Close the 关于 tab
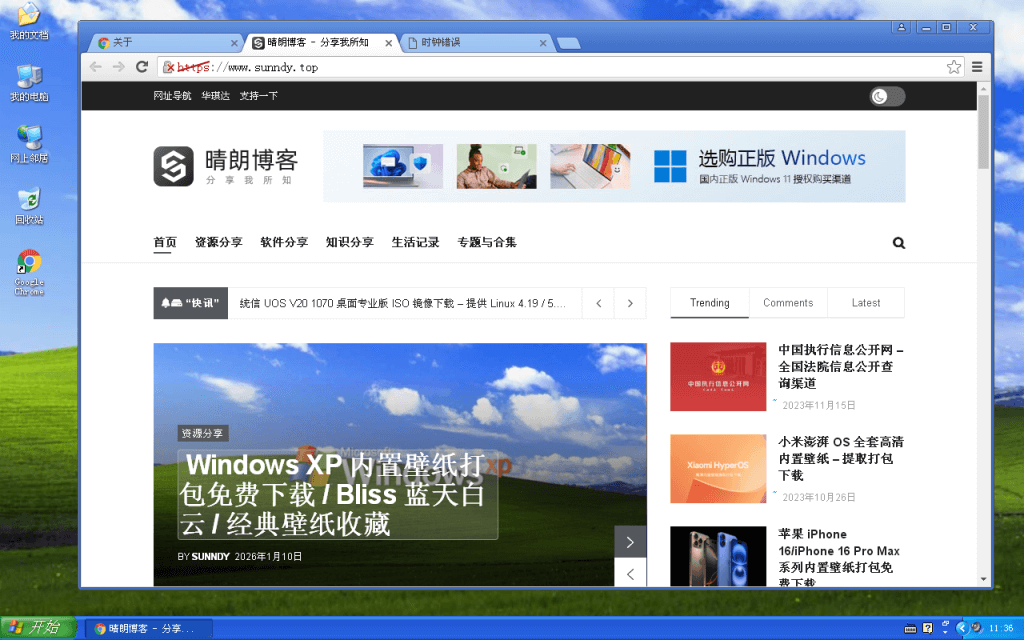This screenshot has width=1024, height=640. (234, 43)
